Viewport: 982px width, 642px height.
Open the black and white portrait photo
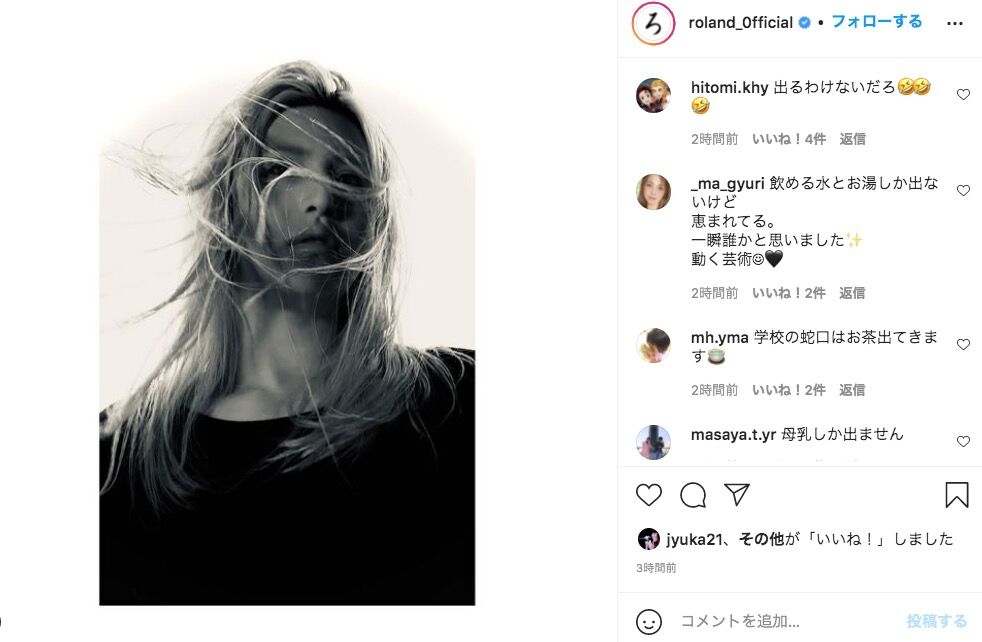pos(287,333)
